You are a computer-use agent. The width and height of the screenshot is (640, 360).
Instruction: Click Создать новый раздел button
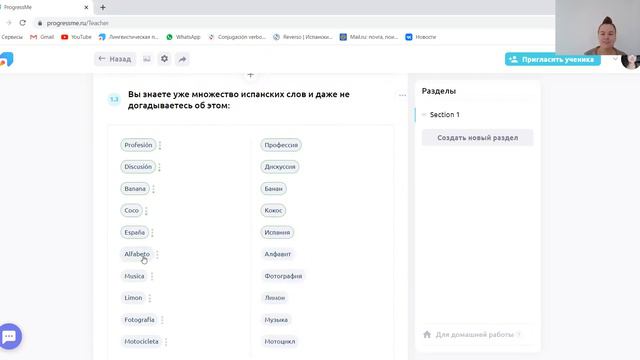[478, 138]
